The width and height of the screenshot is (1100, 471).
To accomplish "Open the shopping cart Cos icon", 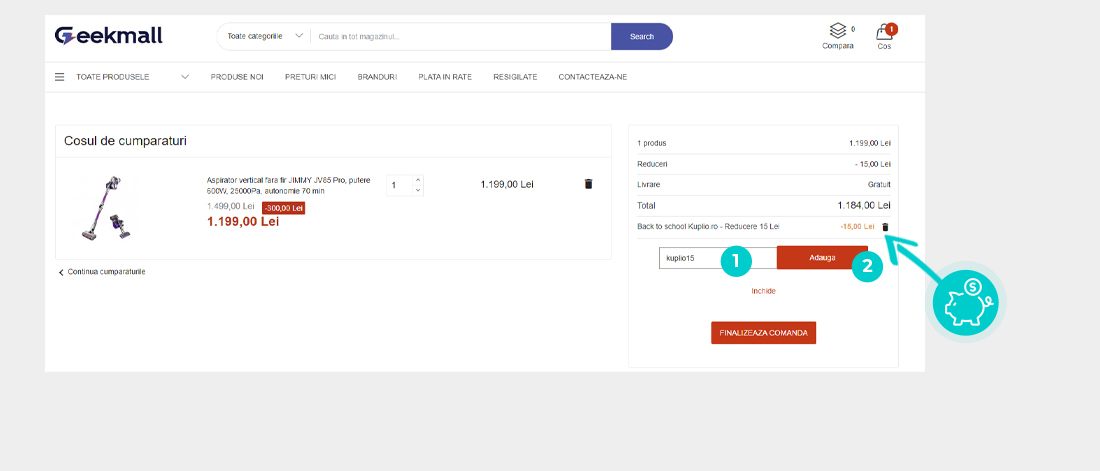I will [884, 33].
